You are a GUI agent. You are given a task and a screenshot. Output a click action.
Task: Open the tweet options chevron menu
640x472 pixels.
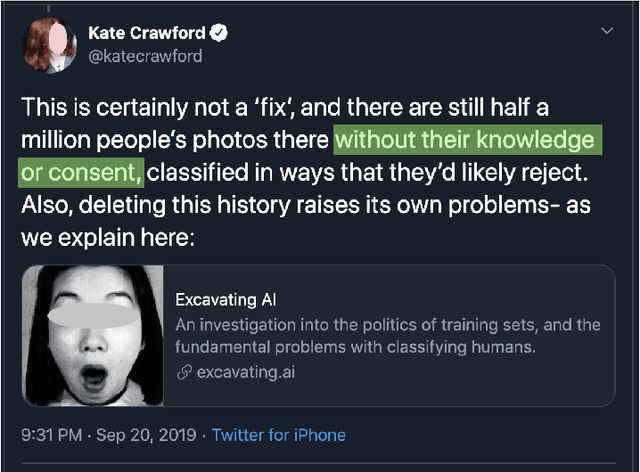click(x=606, y=32)
